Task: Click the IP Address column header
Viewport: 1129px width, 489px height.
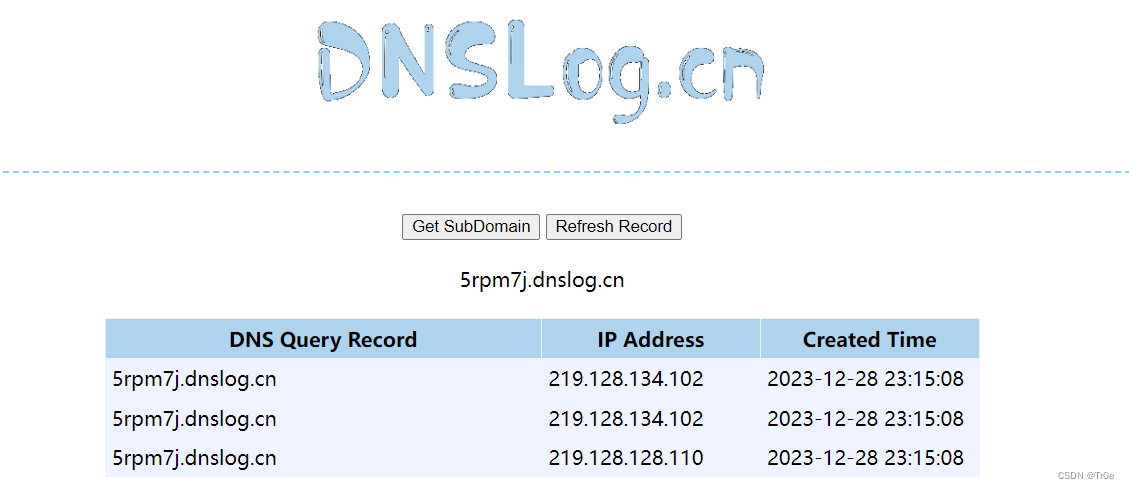Action: [651, 339]
